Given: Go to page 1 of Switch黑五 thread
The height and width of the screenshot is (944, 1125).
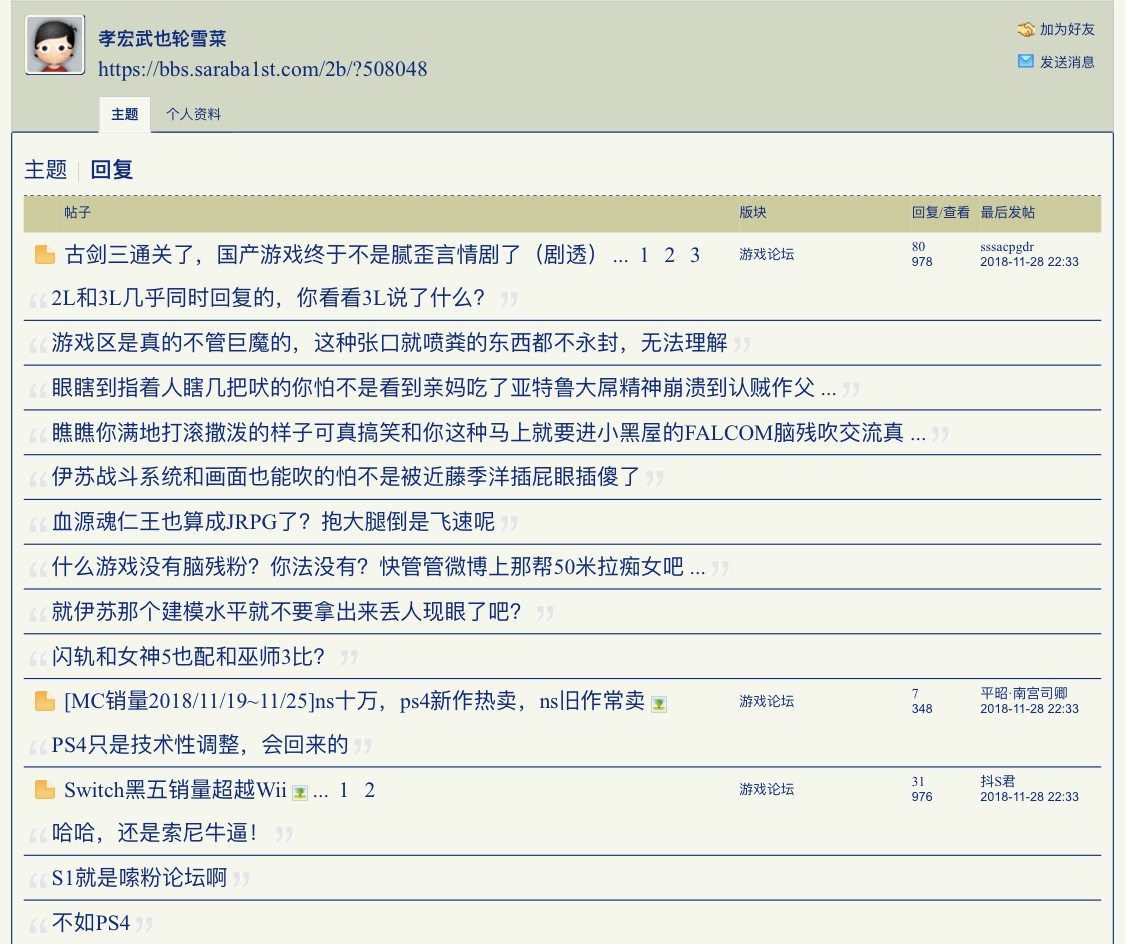Looking at the screenshot, I should point(344,790).
